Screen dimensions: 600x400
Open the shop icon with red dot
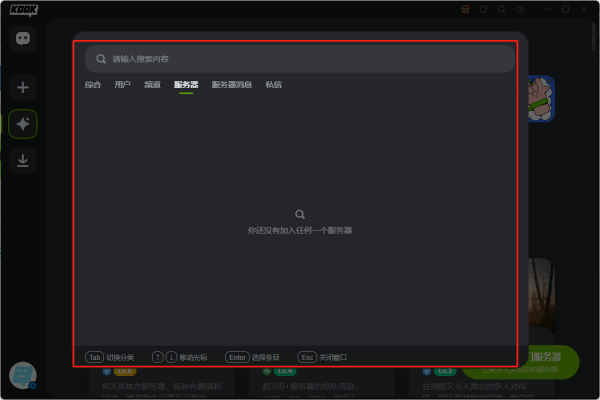coord(465,9)
